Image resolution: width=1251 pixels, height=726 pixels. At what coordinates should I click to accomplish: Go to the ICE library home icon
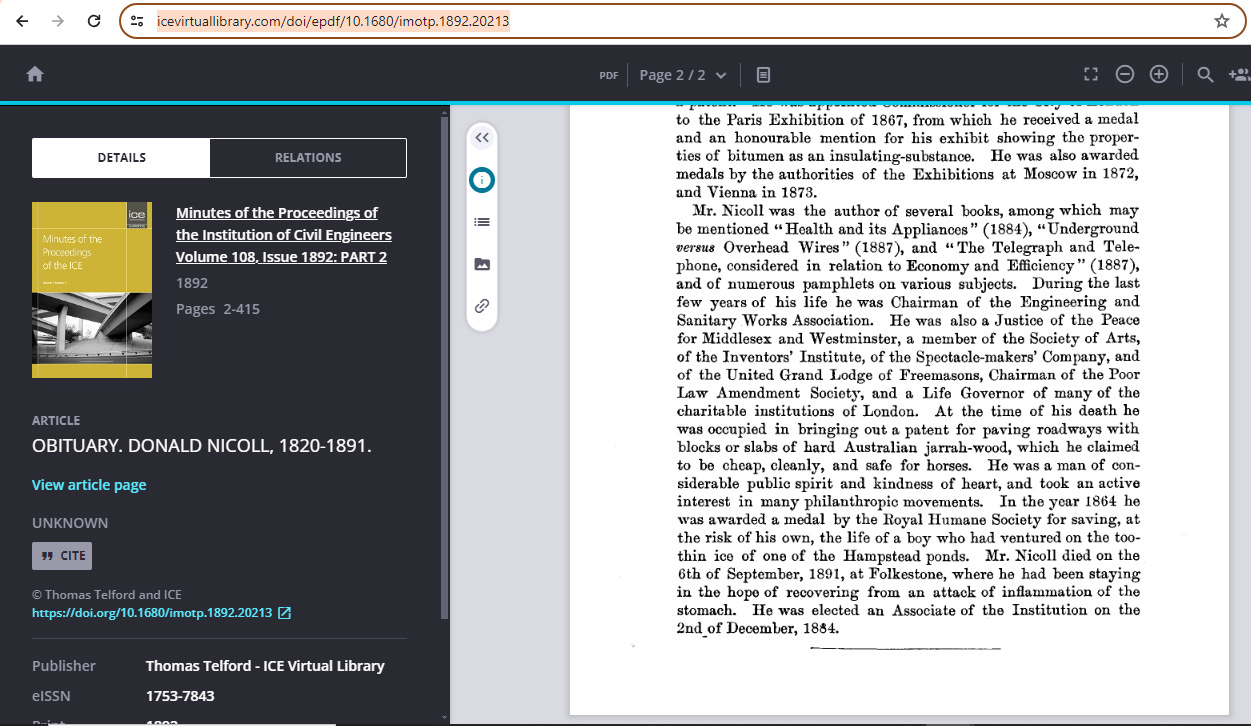coord(35,74)
